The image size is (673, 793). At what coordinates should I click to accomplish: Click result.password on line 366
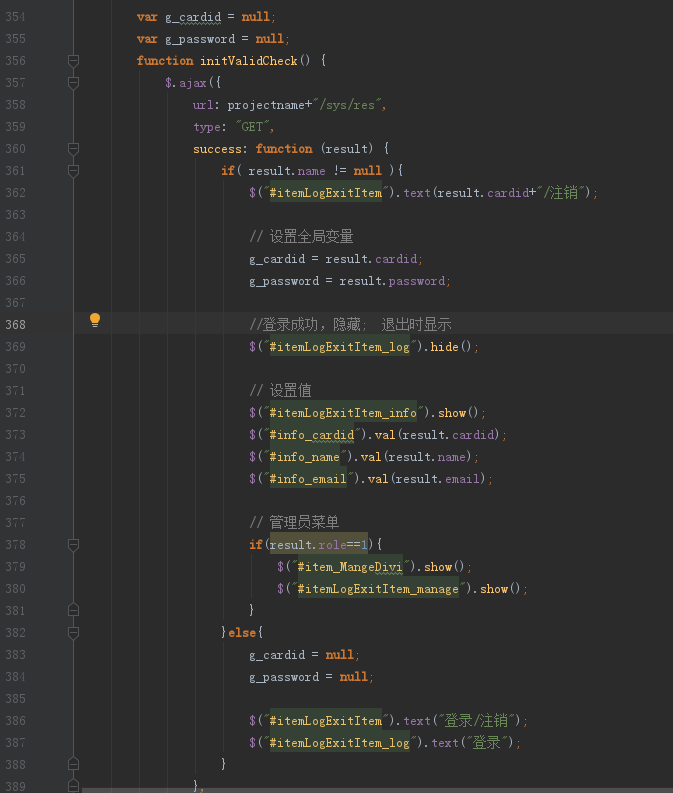click(x=392, y=281)
